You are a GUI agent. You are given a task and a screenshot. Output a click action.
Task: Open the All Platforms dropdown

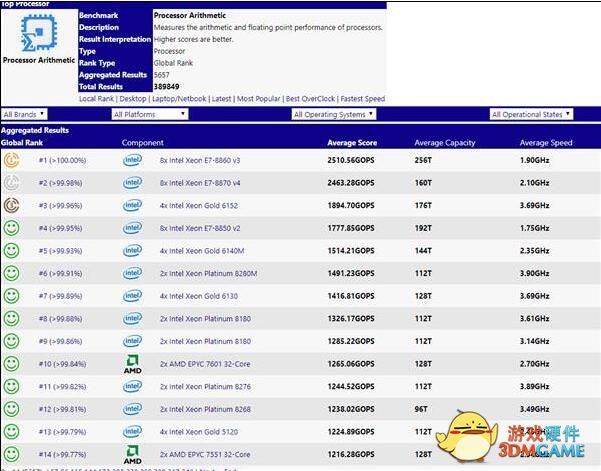(150, 114)
